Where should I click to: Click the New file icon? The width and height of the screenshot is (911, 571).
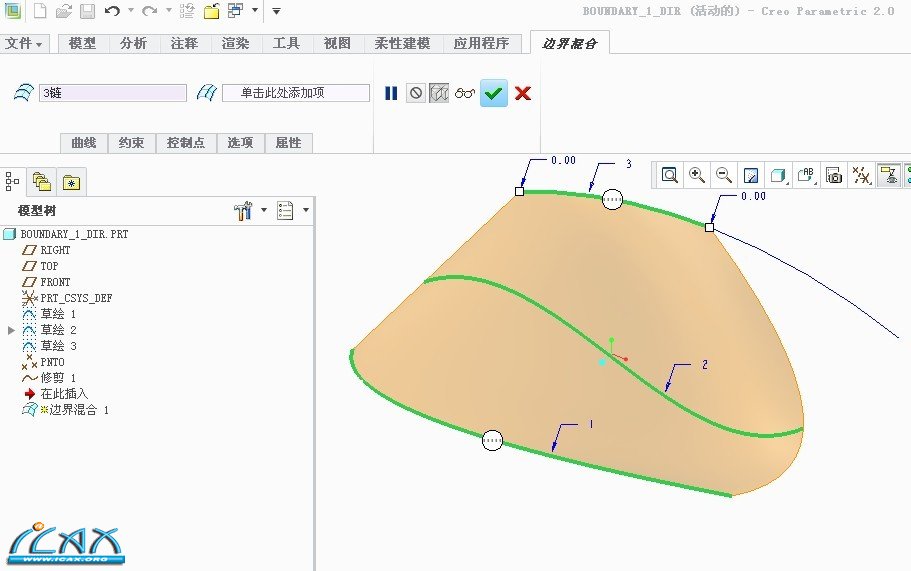tap(40, 10)
